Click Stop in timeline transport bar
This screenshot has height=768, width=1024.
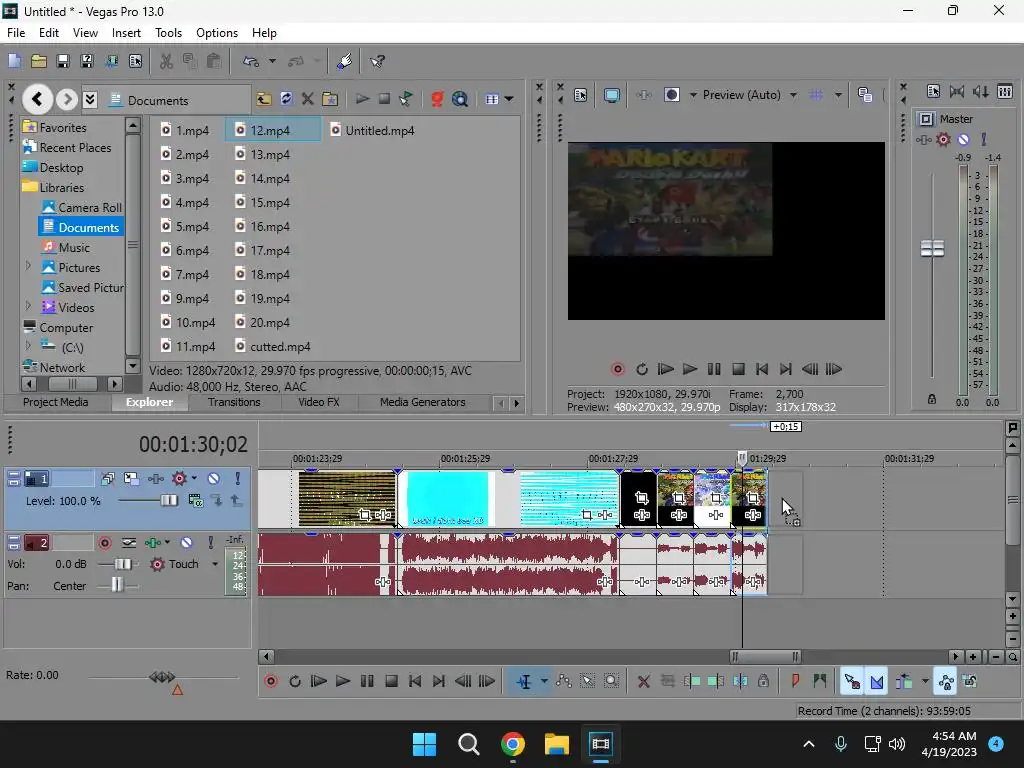pos(391,681)
